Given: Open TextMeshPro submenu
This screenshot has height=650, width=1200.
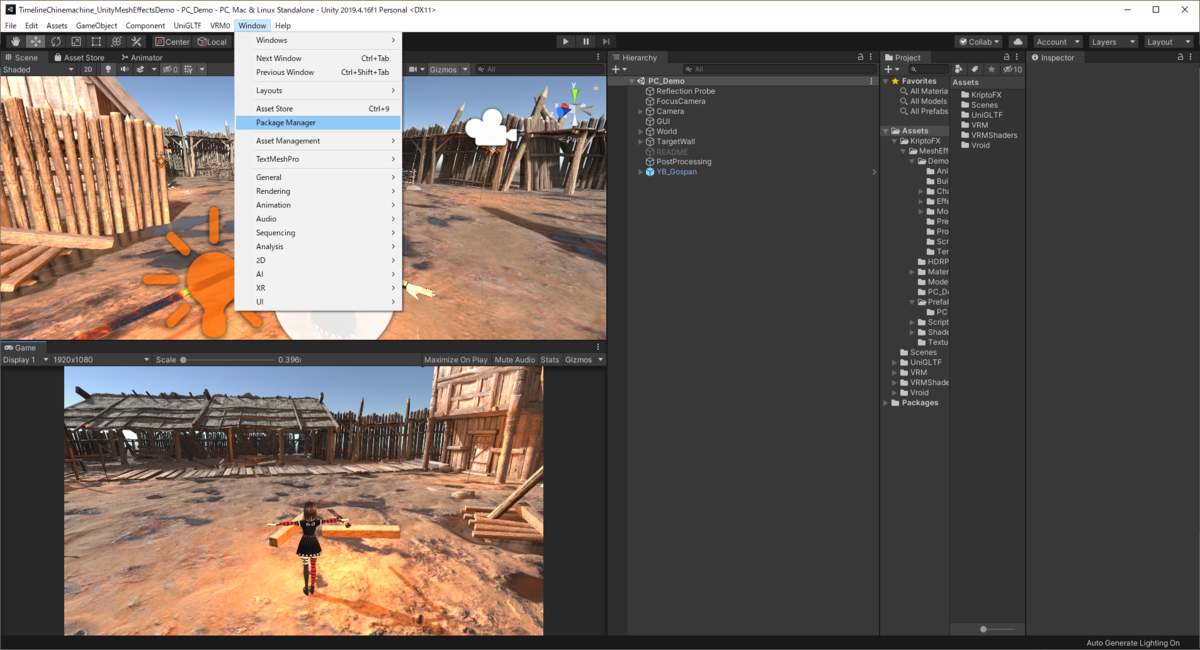Looking at the screenshot, I should click(x=318, y=159).
